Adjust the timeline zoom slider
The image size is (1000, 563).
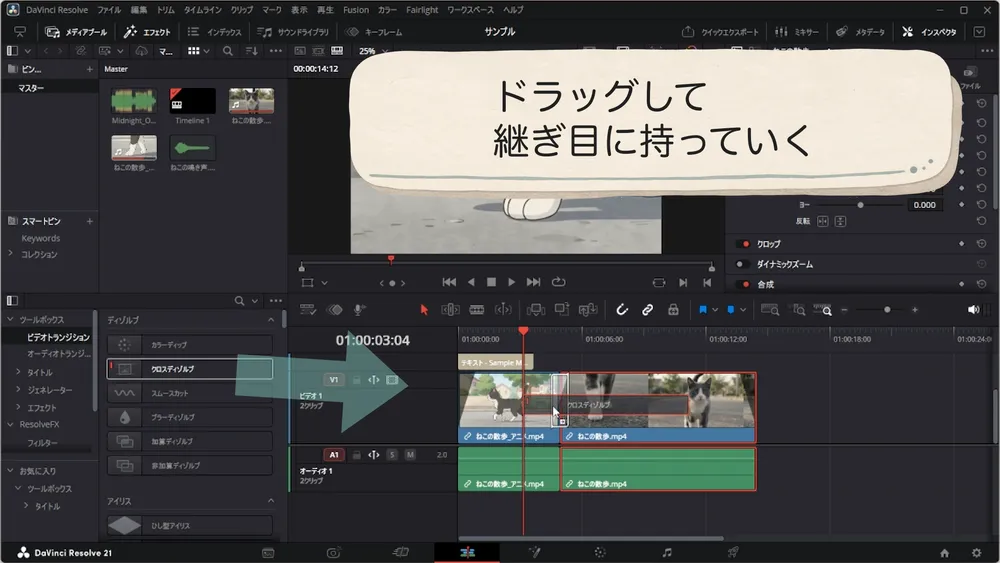click(x=887, y=310)
